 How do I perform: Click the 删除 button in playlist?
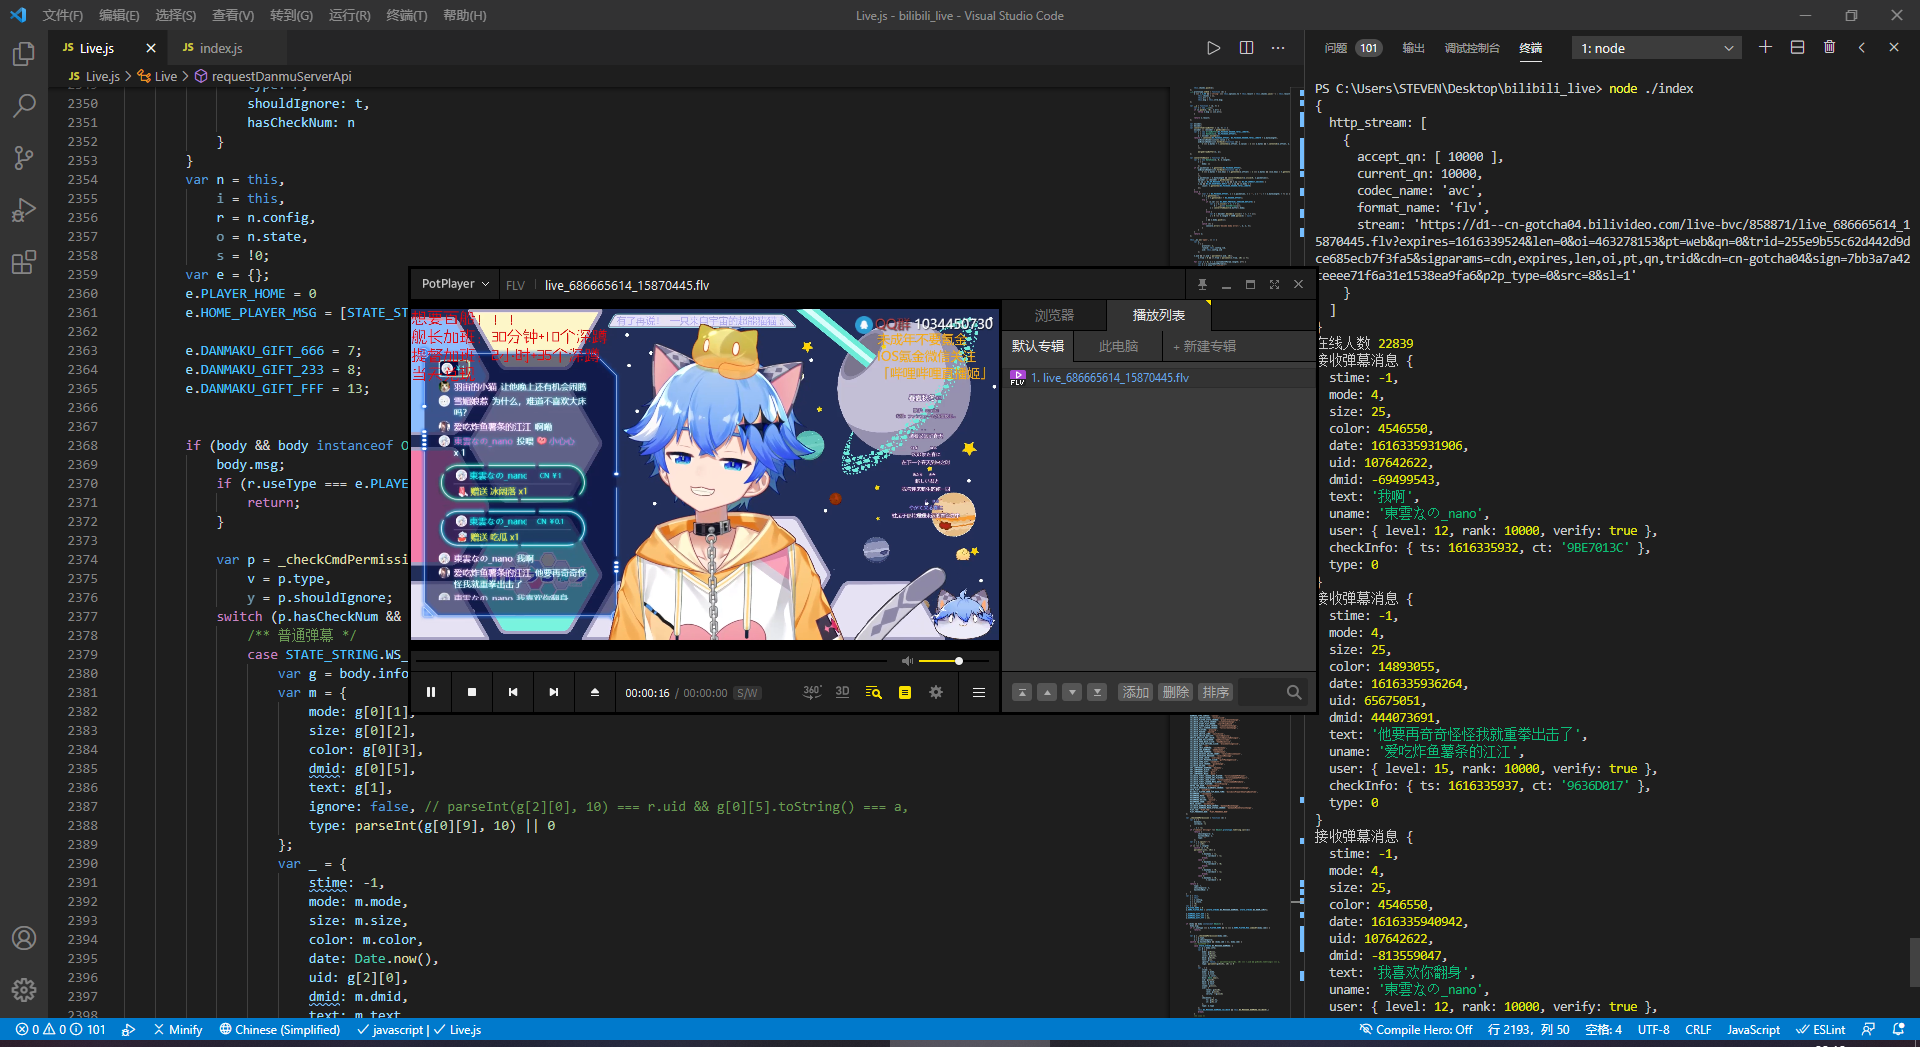1176,692
